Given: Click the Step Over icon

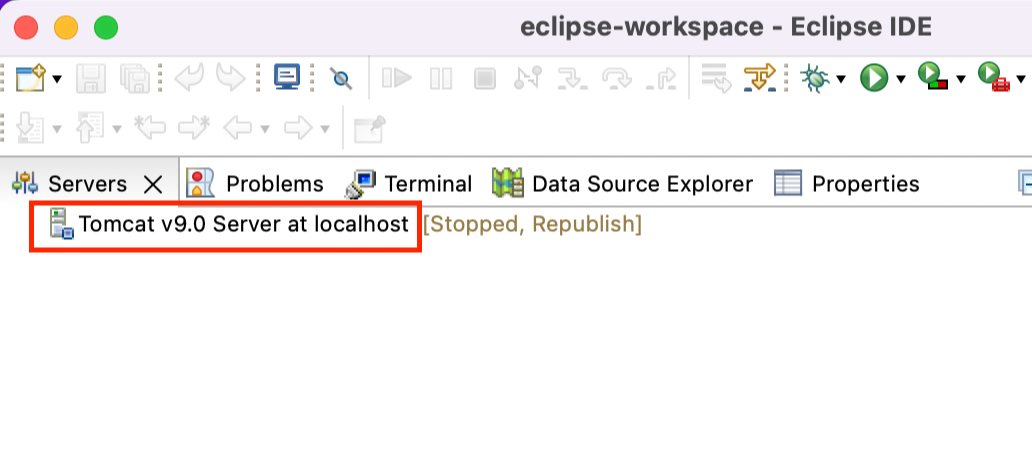Looking at the screenshot, I should click(616, 79).
